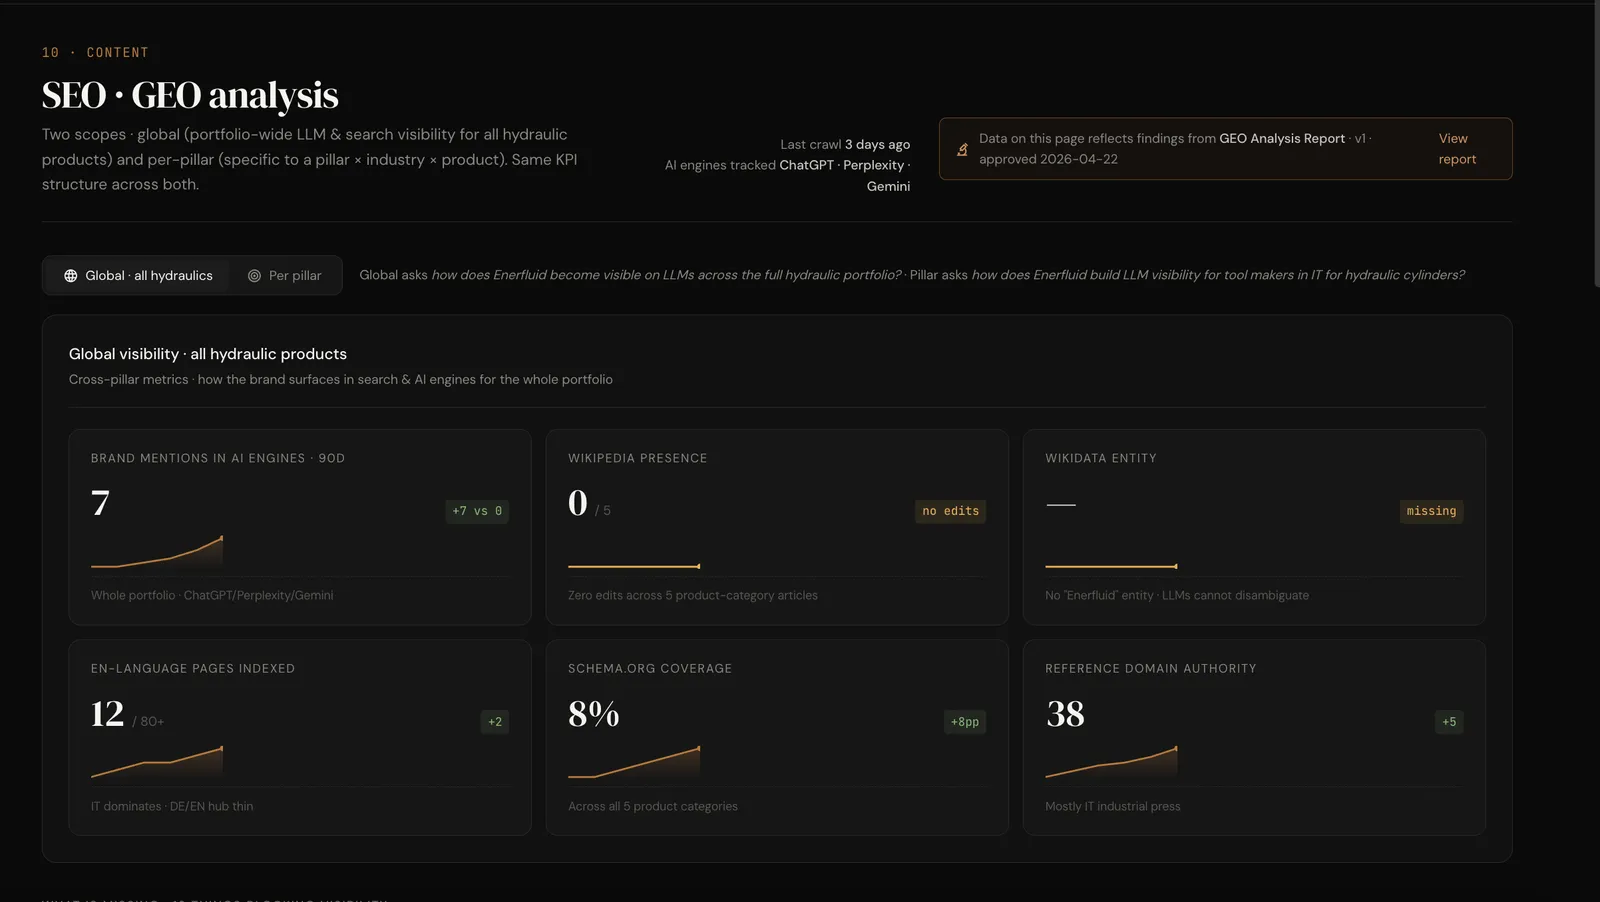The height and width of the screenshot is (902, 1600).
Task: Click the SEO · GEO analysis page title
Action: tap(190, 96)
